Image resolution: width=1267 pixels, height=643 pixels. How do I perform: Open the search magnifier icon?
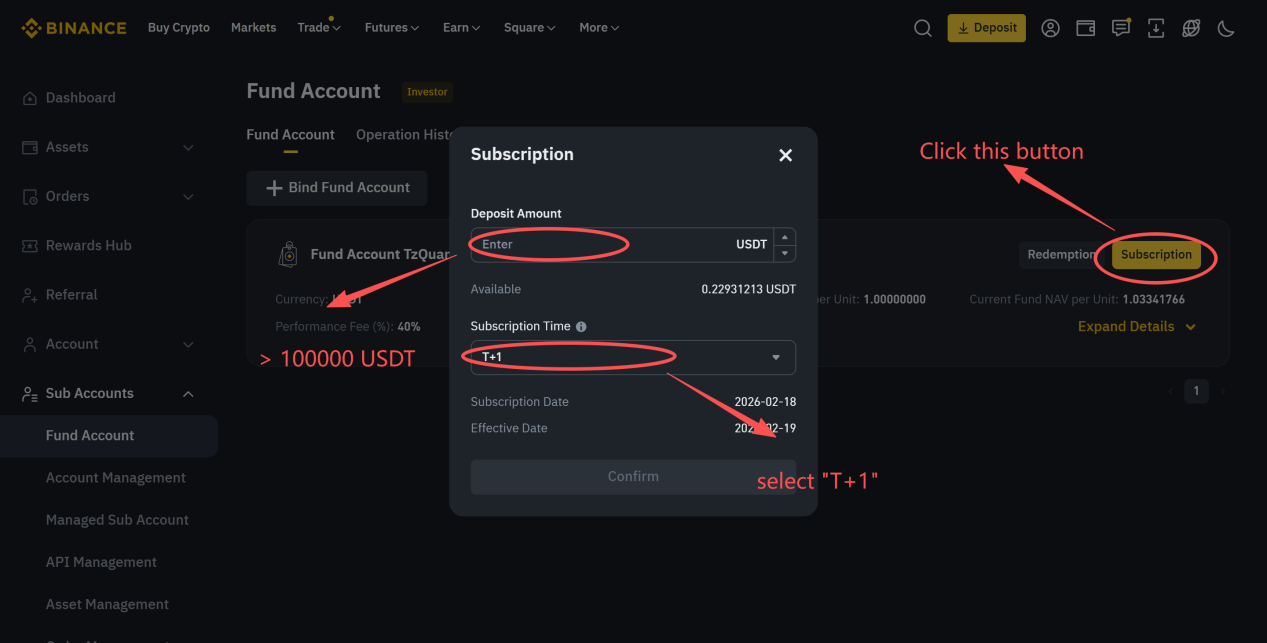tap(923, 28)
